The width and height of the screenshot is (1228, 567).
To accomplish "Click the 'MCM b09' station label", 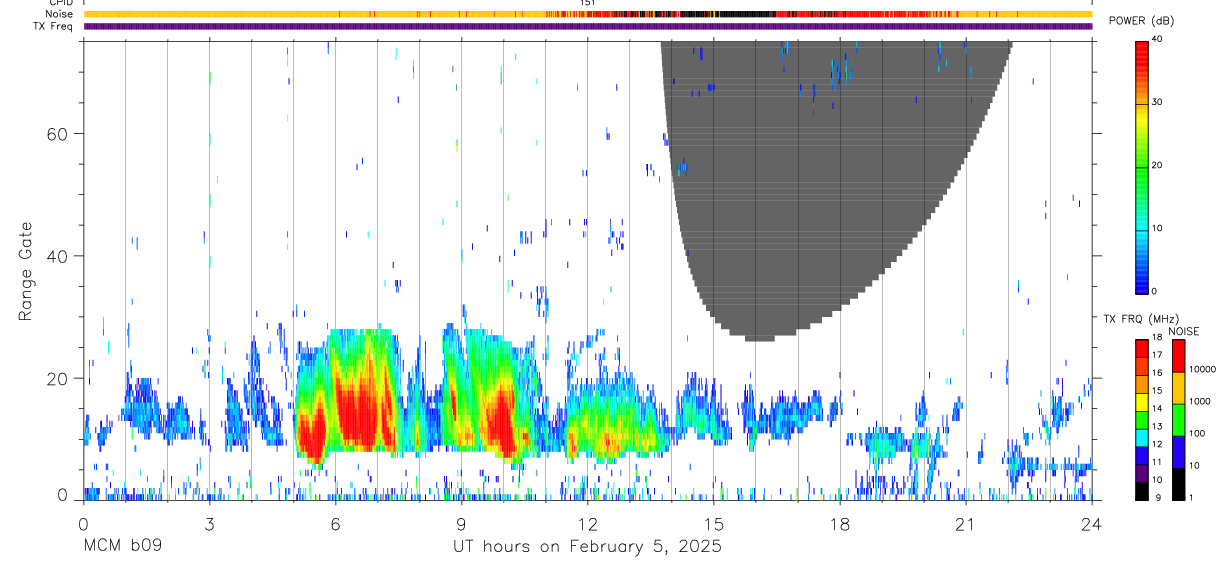I will point(123,547).
